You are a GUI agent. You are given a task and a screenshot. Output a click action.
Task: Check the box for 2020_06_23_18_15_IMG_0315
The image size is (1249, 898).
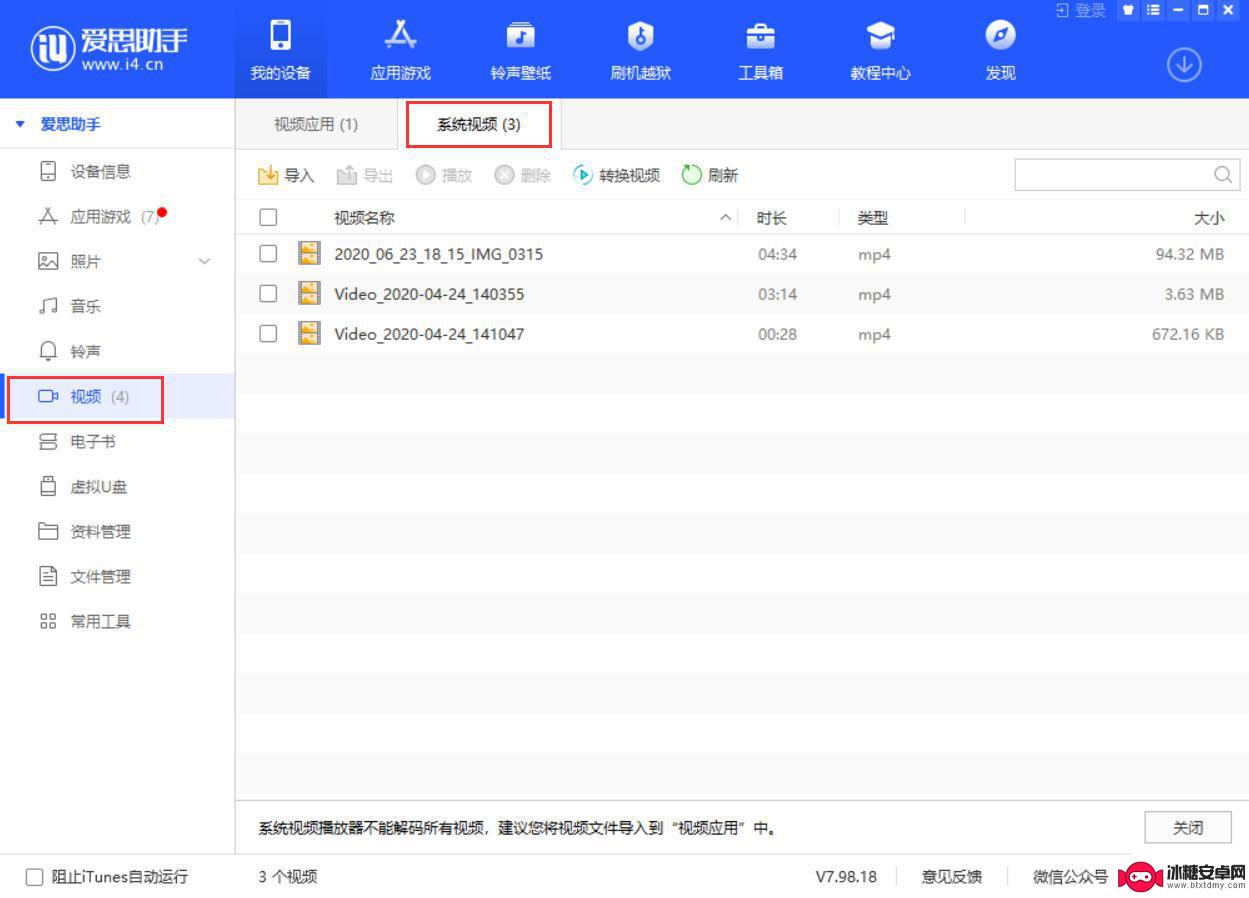coord(268,253)
